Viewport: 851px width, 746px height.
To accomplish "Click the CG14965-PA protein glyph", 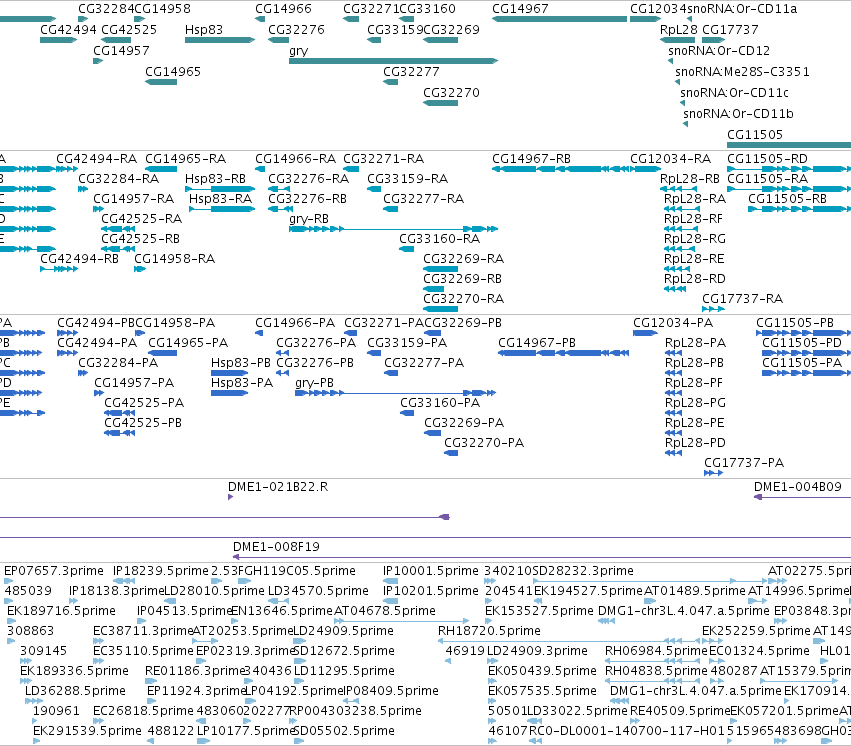I will 163,353.
